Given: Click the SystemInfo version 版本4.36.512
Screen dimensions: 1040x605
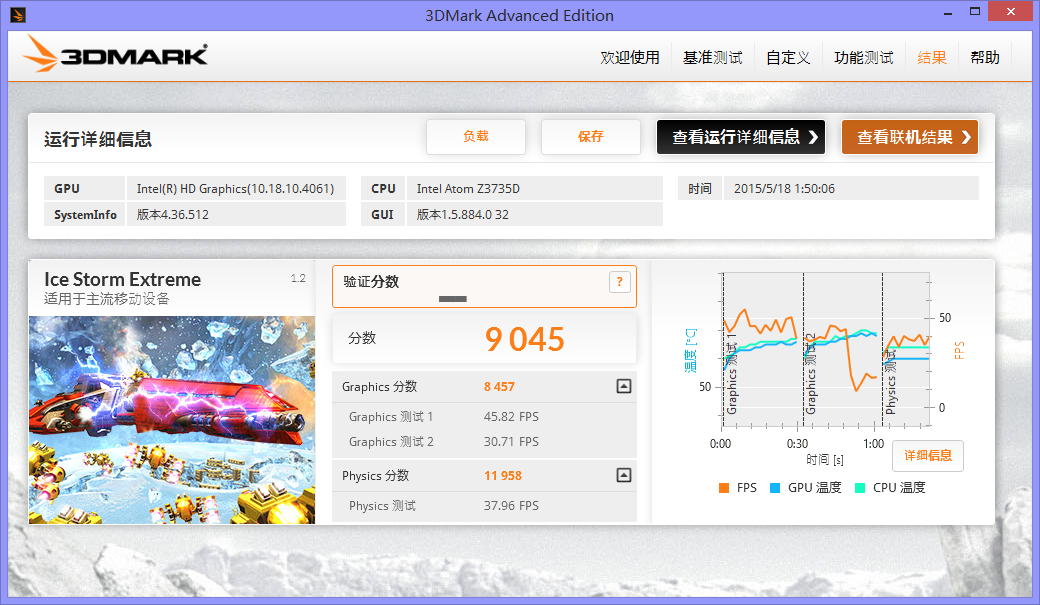Looking at the screenshot, I should pos(172,215).
